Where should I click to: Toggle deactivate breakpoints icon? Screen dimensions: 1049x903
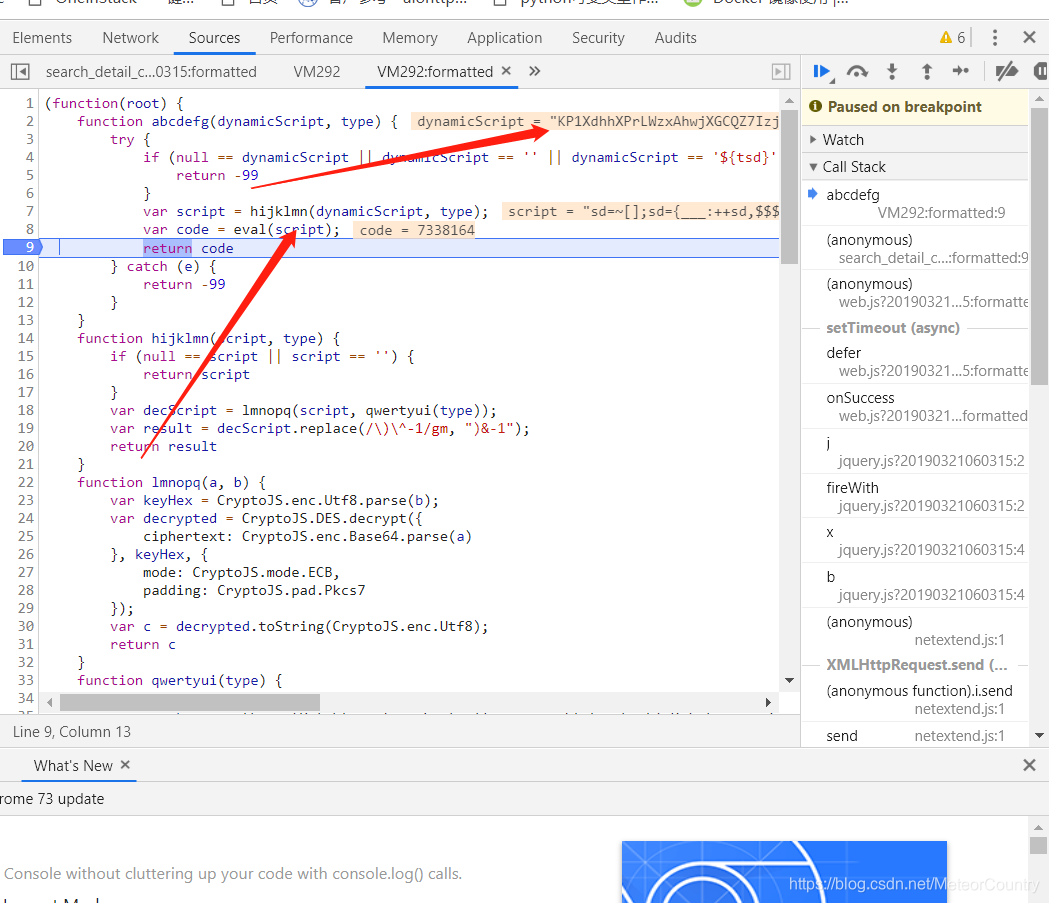click(x=1006, y=71)
